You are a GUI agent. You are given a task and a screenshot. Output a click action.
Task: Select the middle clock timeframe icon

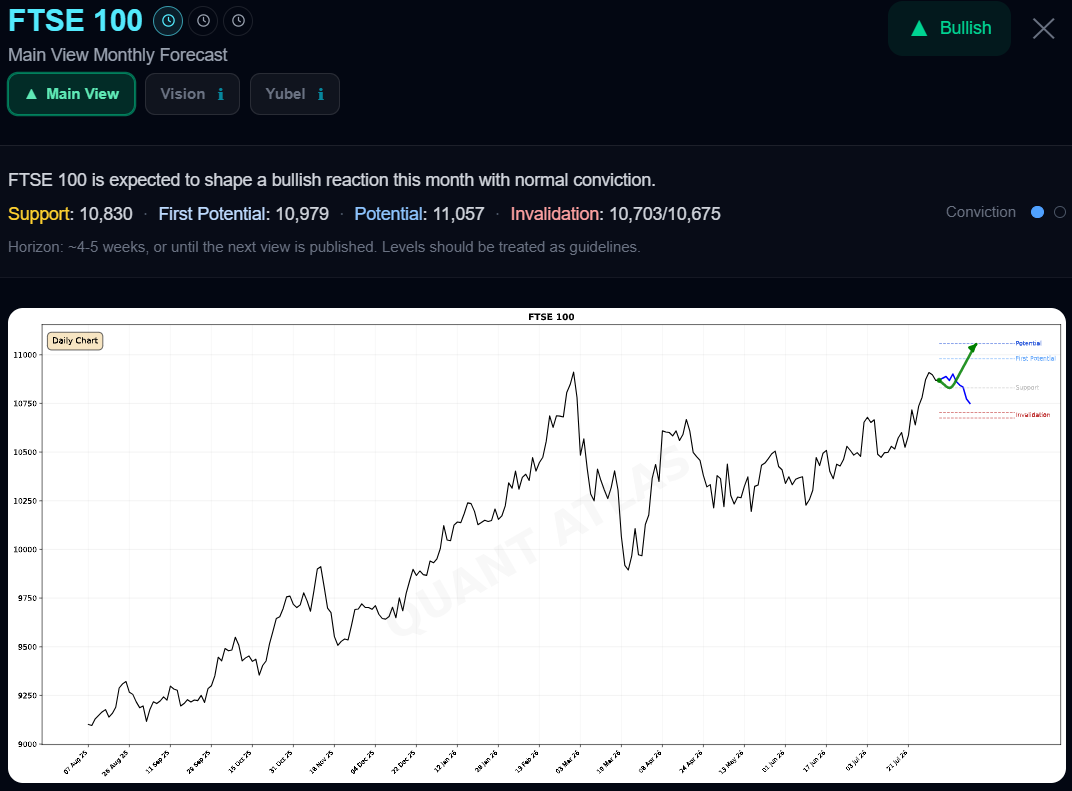point(203,21)
